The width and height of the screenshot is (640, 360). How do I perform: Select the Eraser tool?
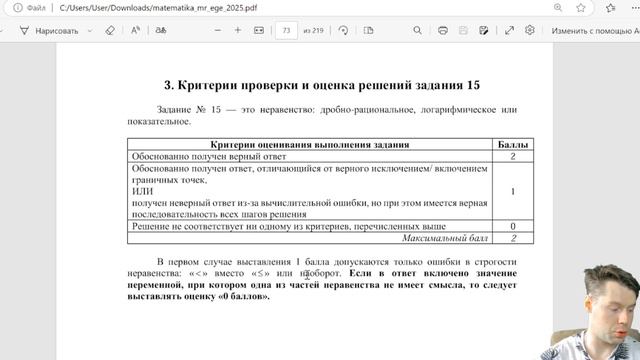point(110,31)
